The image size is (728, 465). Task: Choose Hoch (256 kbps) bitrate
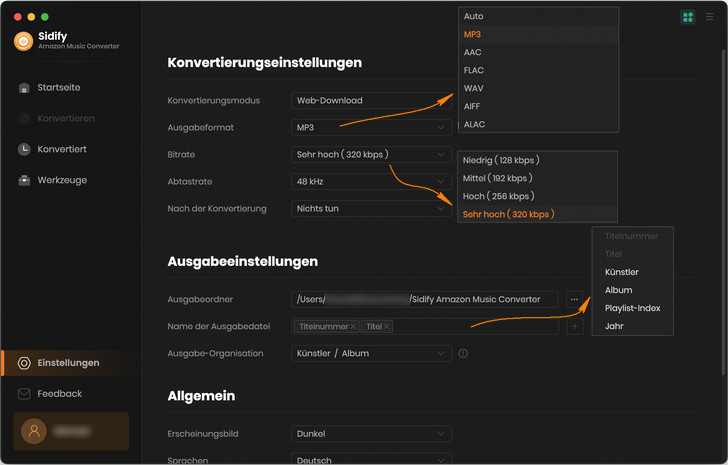click(x=537, y=196)
